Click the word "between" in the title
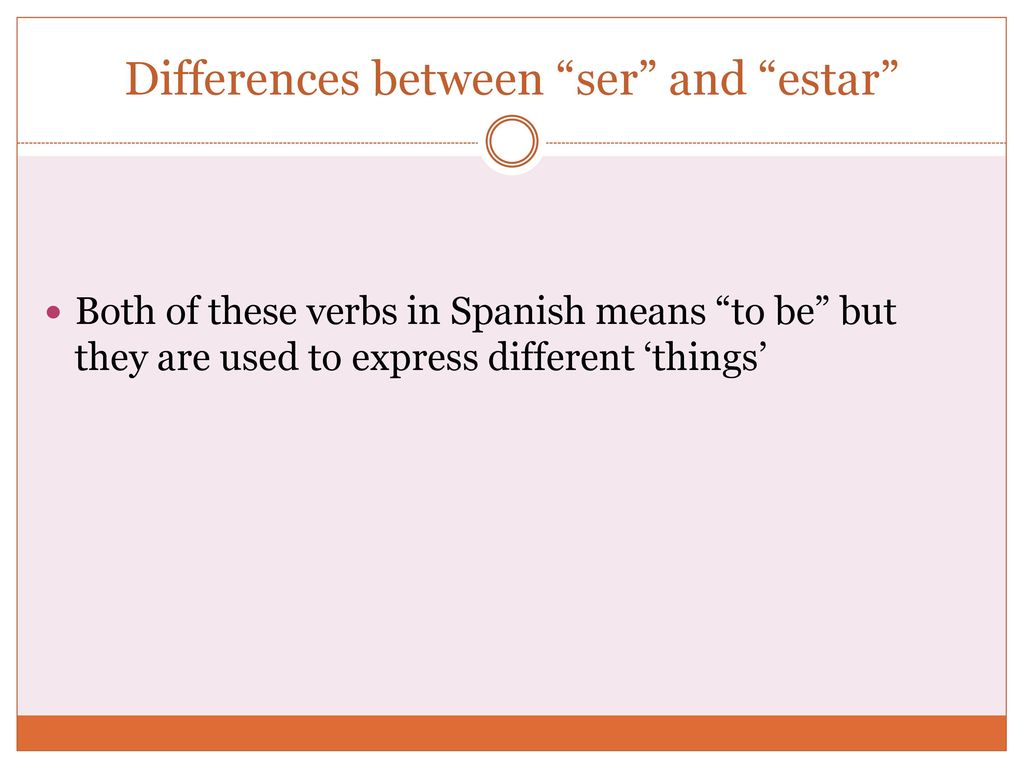The width and height of the screenshot is (1024, 768). click(x=458, y=79)
